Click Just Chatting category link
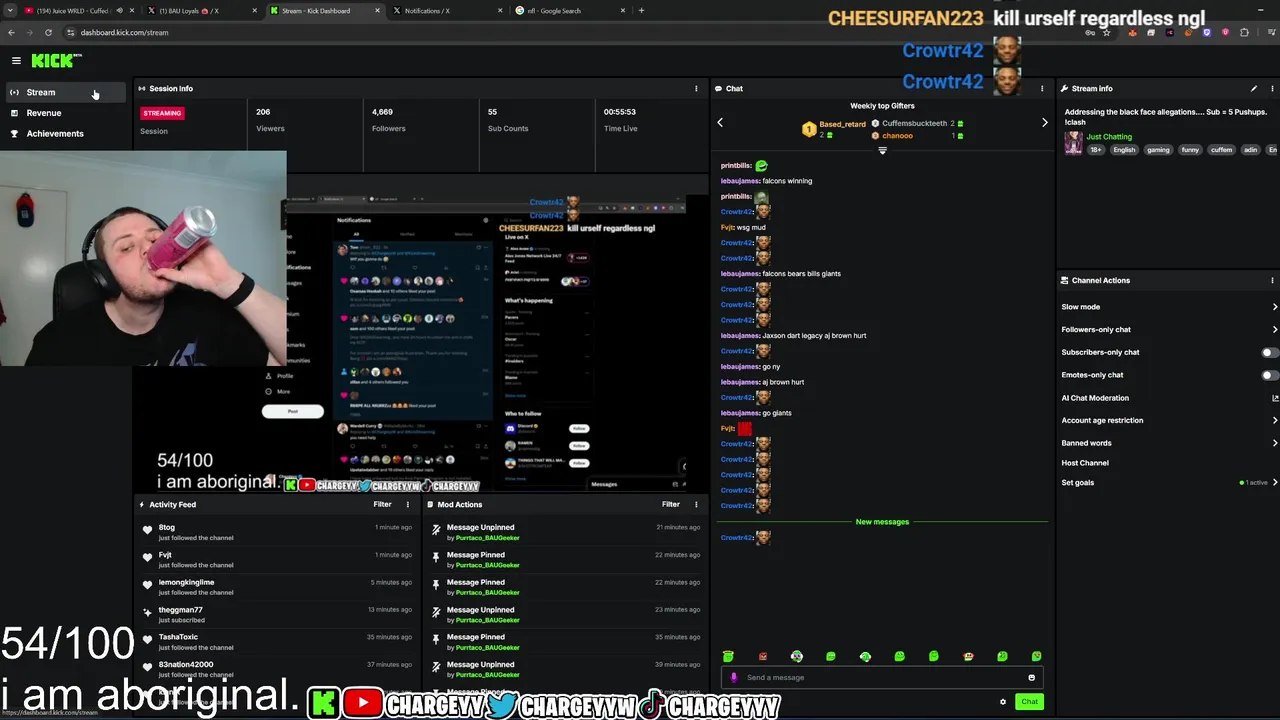 (1109, 137)
